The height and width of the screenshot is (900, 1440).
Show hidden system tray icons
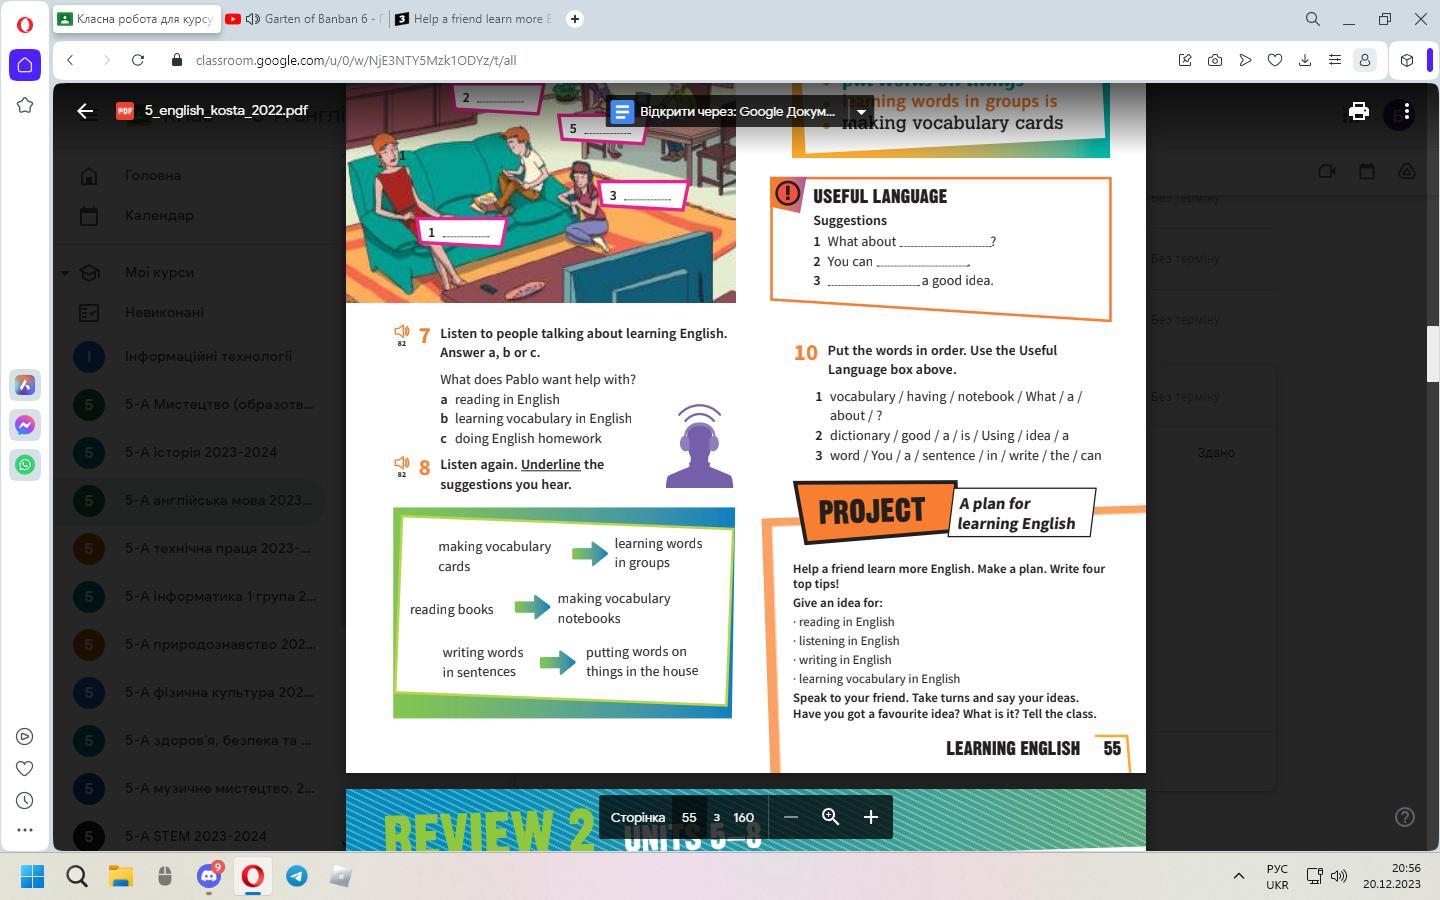1238,876
